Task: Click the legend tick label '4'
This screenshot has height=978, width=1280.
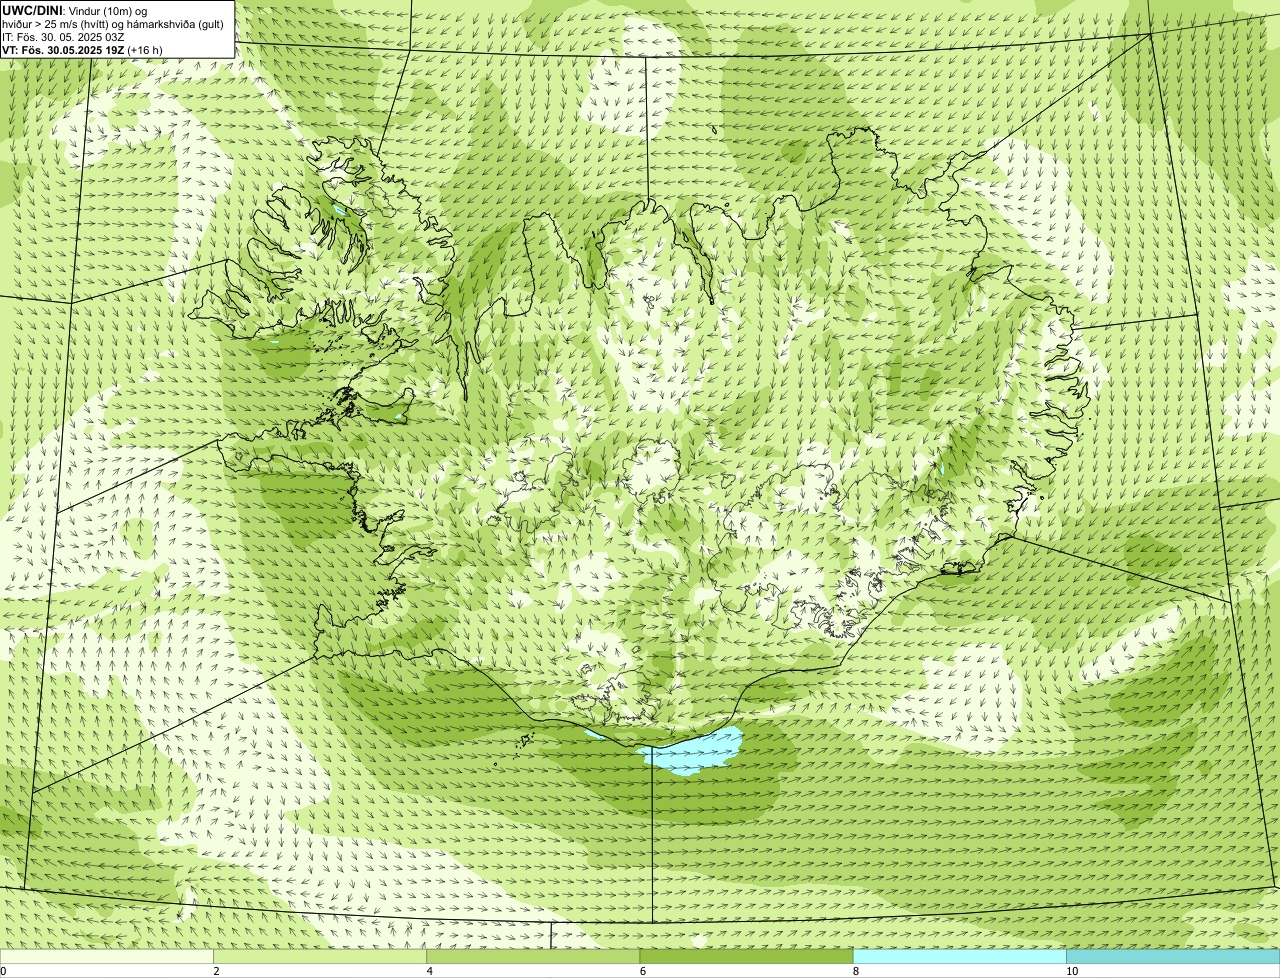Action: [x=430, y=971]
